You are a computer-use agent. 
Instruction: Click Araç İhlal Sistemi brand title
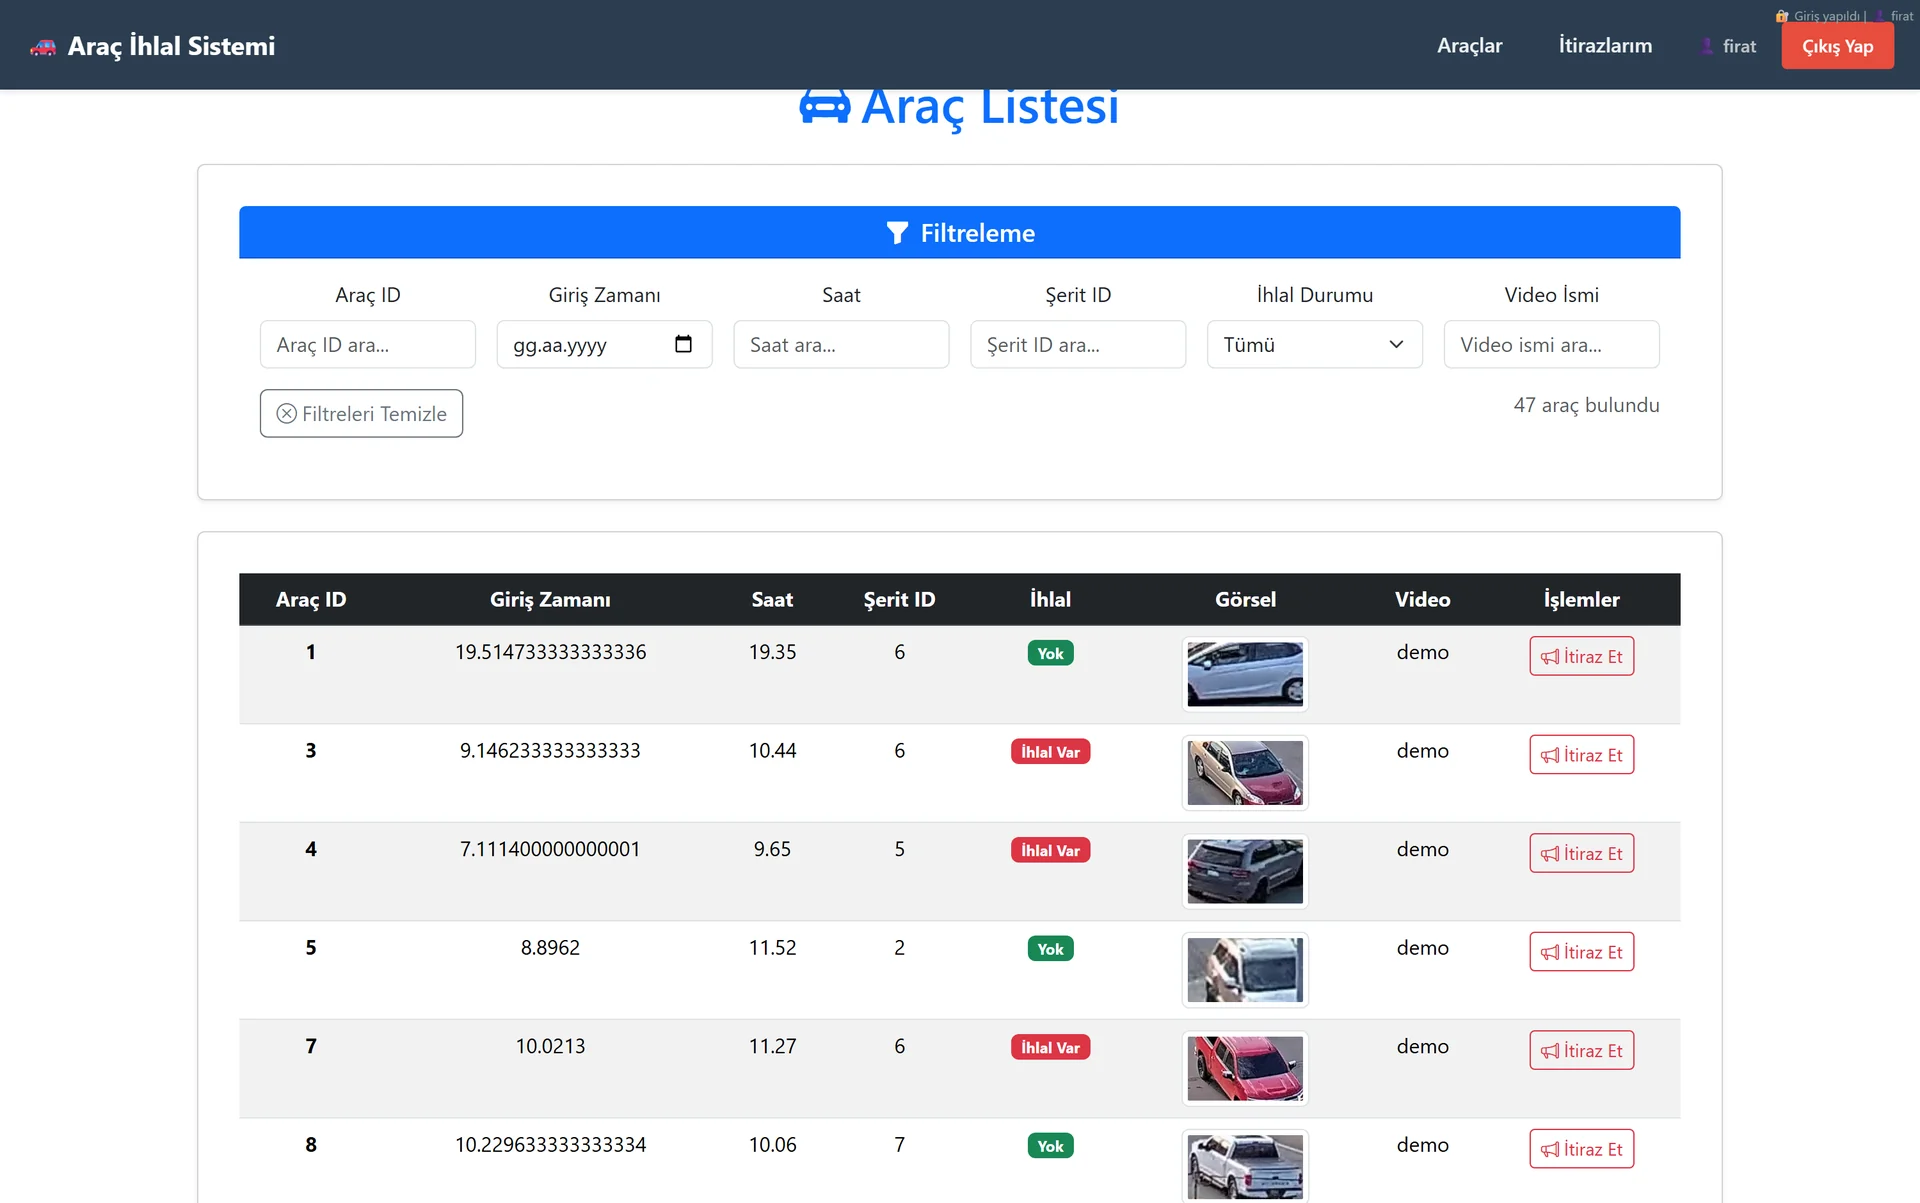point(171,46)
